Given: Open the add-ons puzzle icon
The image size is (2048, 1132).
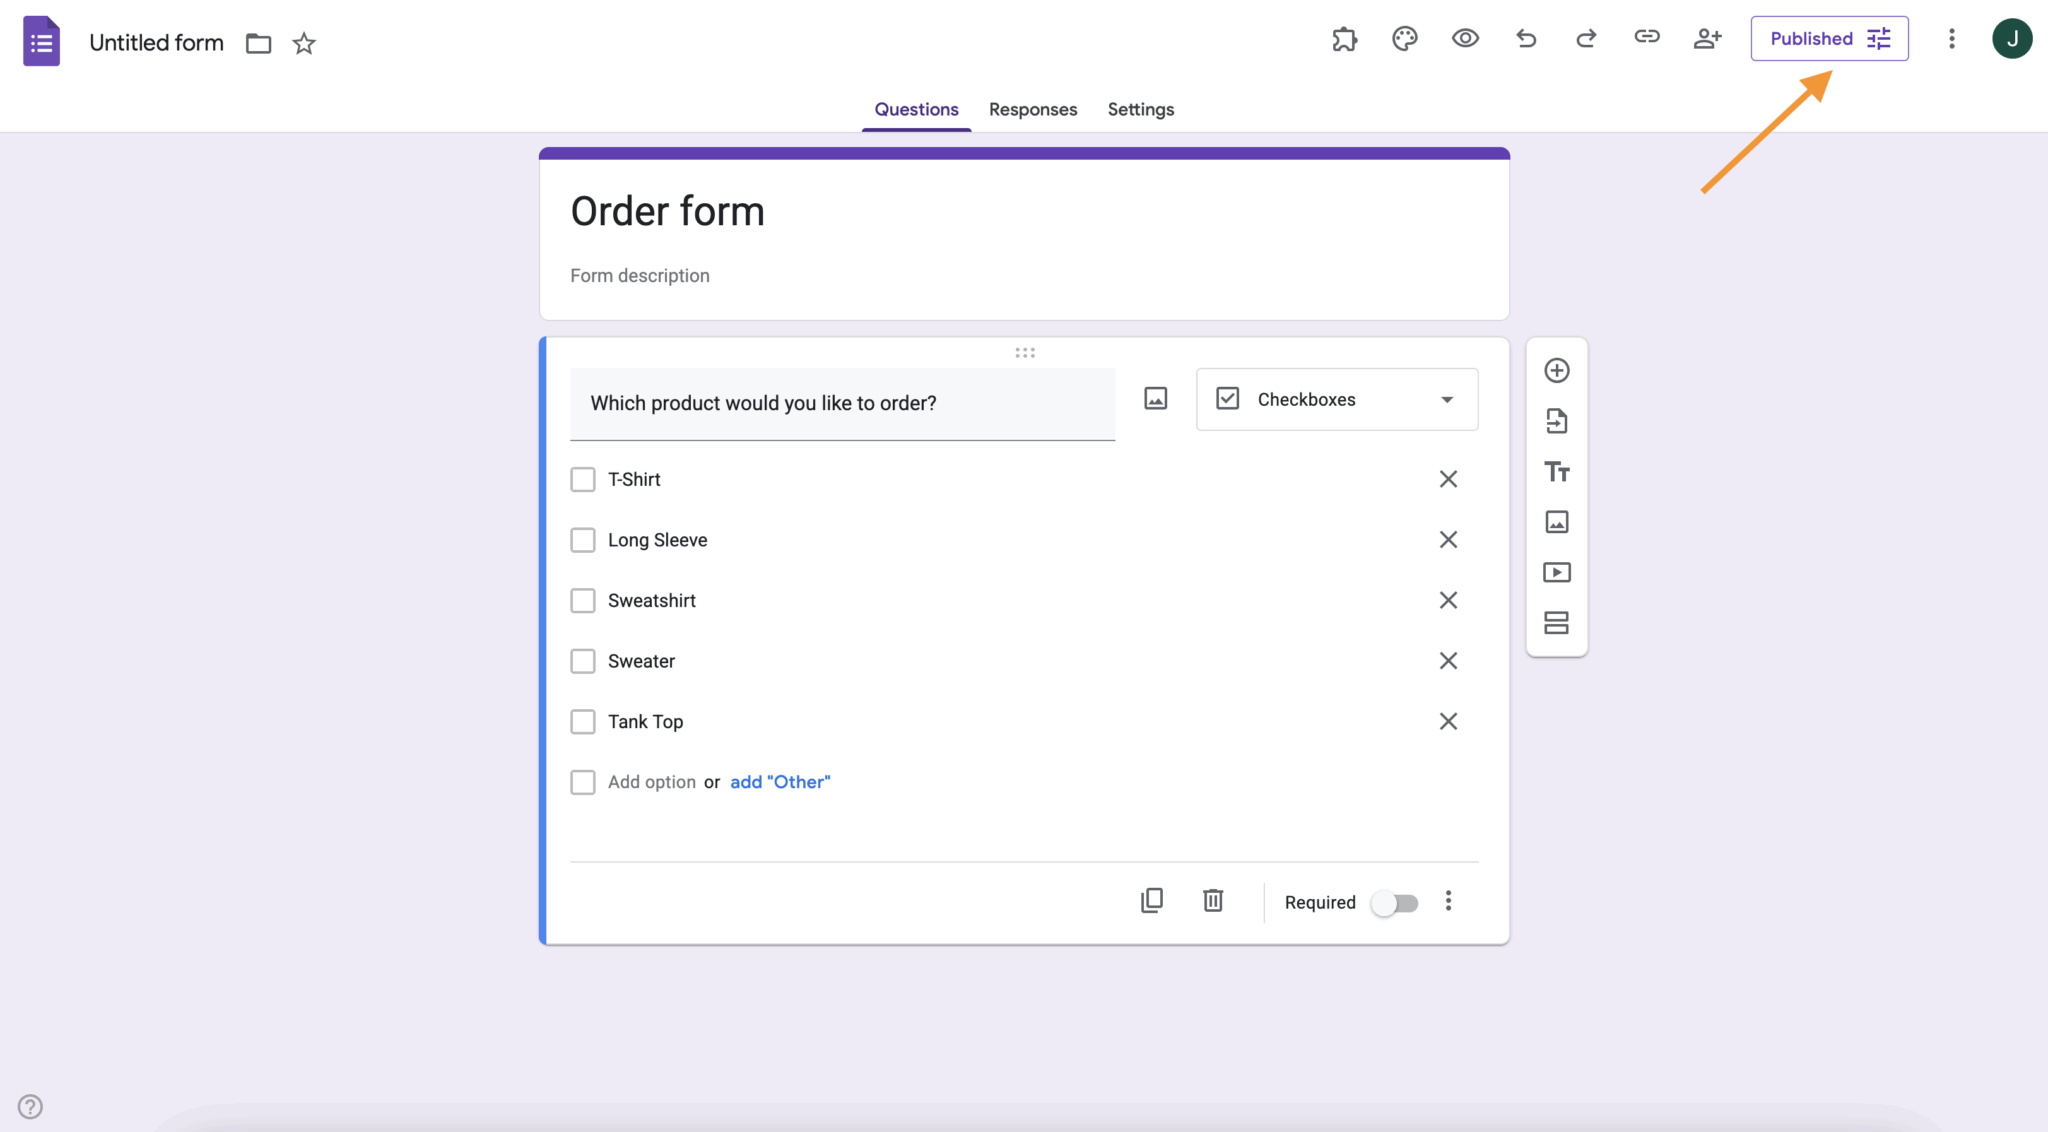Looking at the screenshot, I should [x=1344, y=39].
